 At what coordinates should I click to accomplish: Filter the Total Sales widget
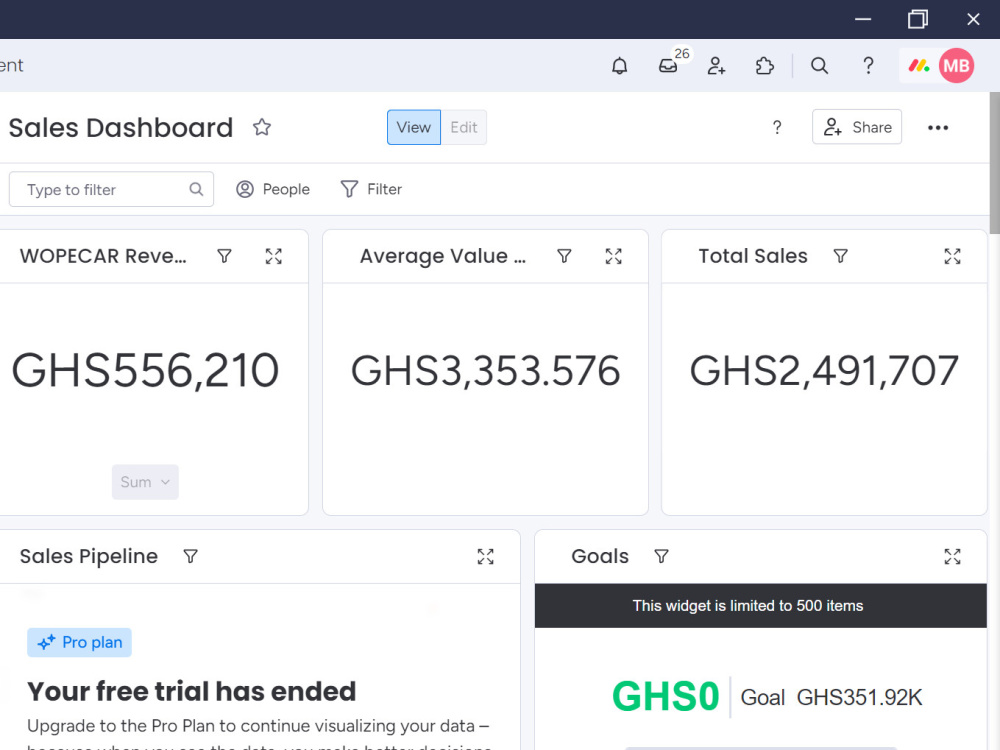point(841,256)
